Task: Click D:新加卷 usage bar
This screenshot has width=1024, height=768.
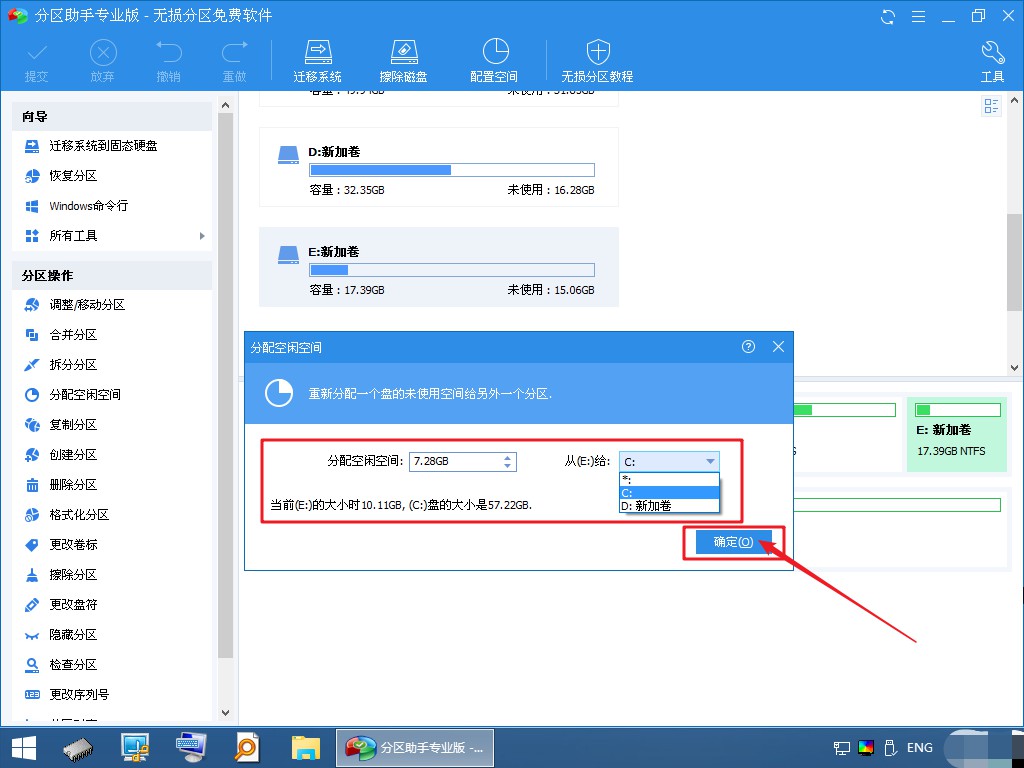Action: 452,170
